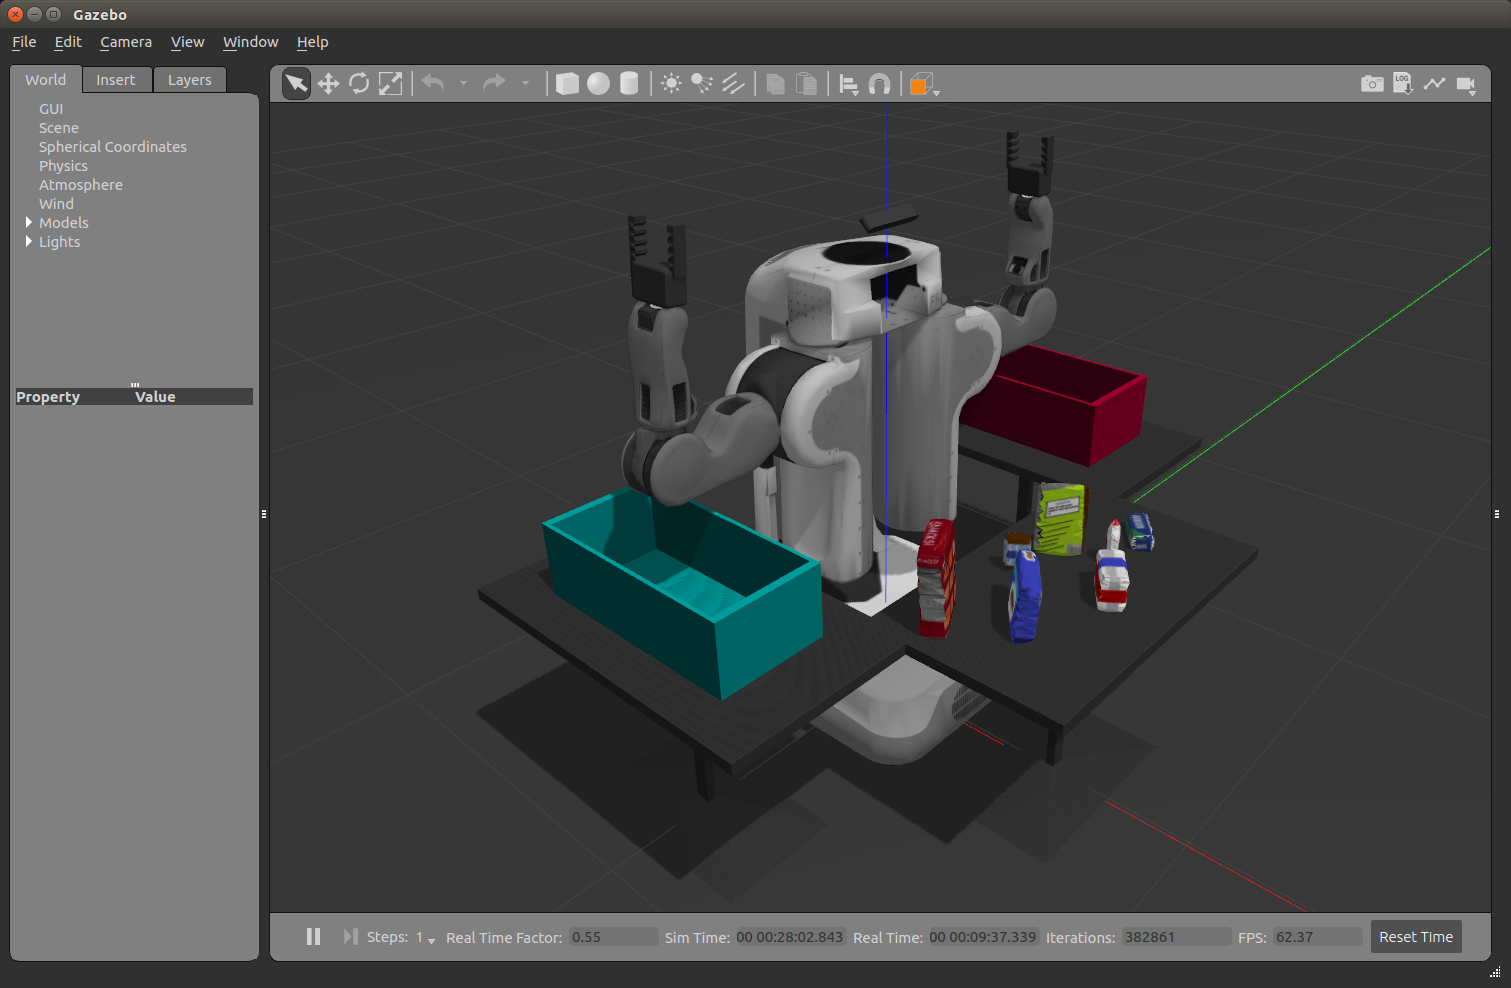Add a spot light

pos(702,84)
